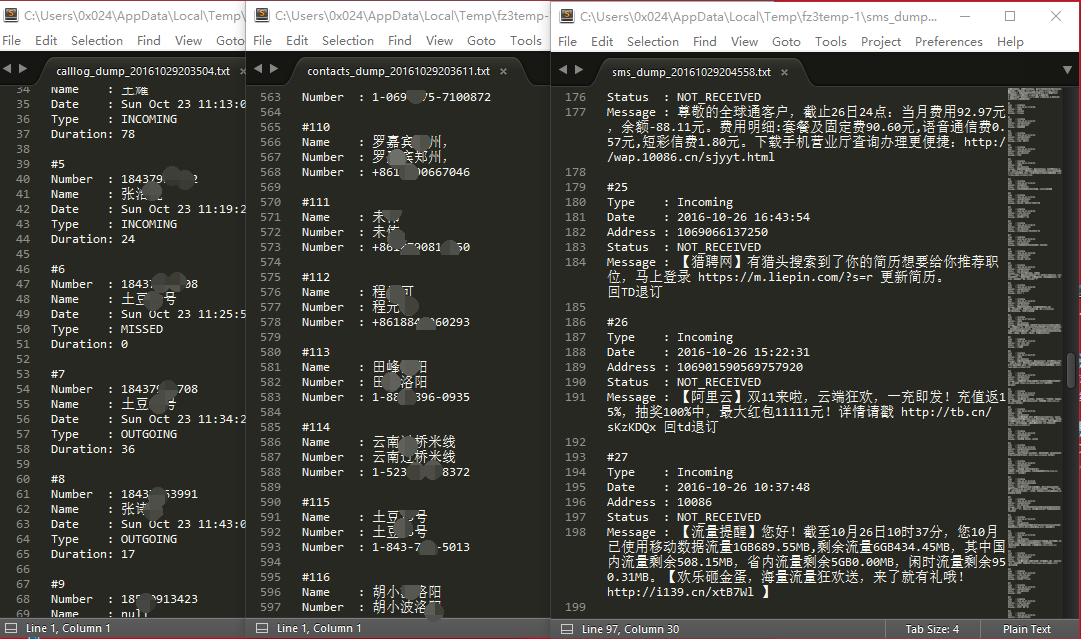
Task: Close the contacts_dump tab
Action: 503,72
